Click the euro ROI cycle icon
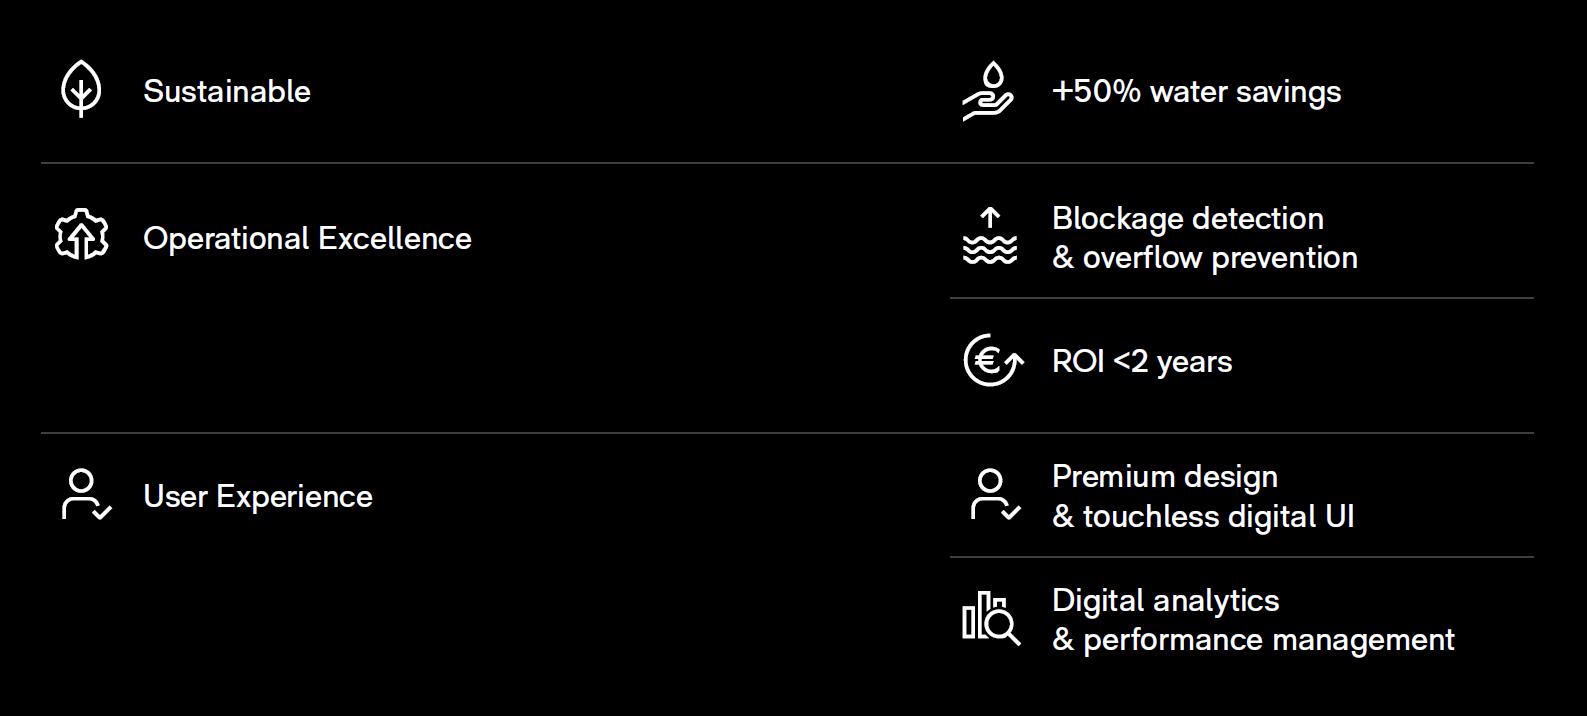The image size is (1587, 716). (x=992, y=360)
